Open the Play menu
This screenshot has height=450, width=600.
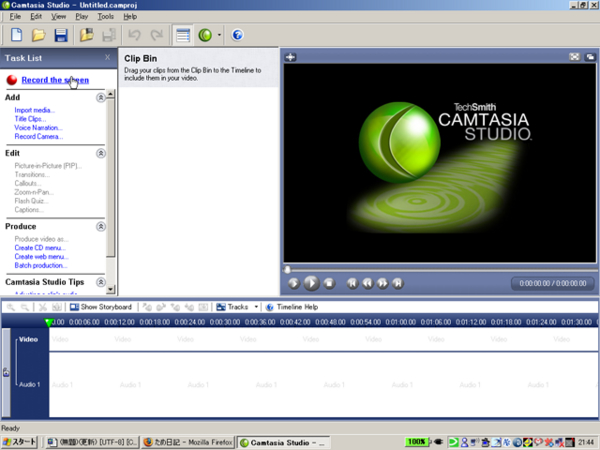click(x=82, y=16)
